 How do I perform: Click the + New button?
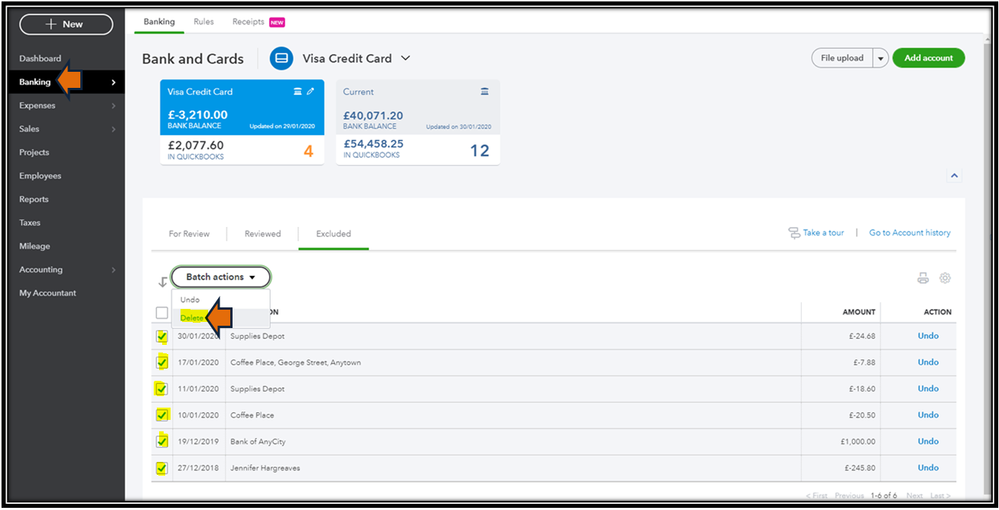pos(66,24)
